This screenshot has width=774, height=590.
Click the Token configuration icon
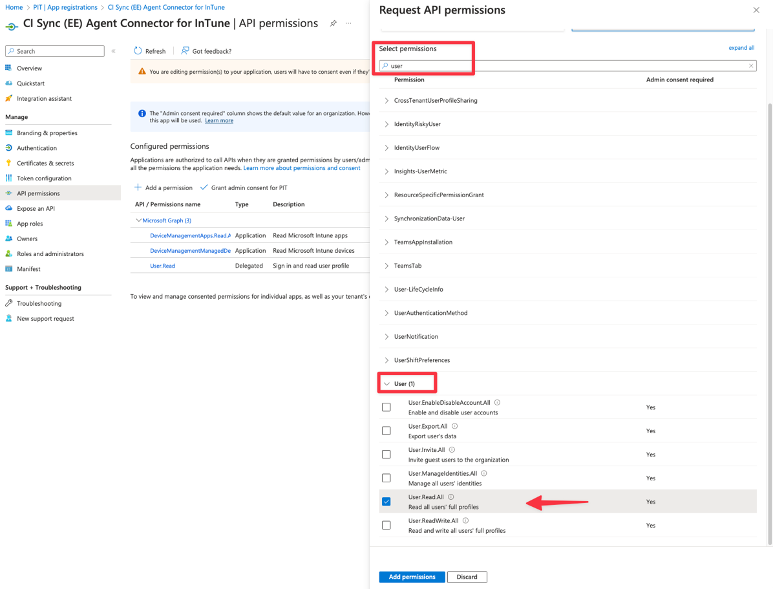[8, 178]
